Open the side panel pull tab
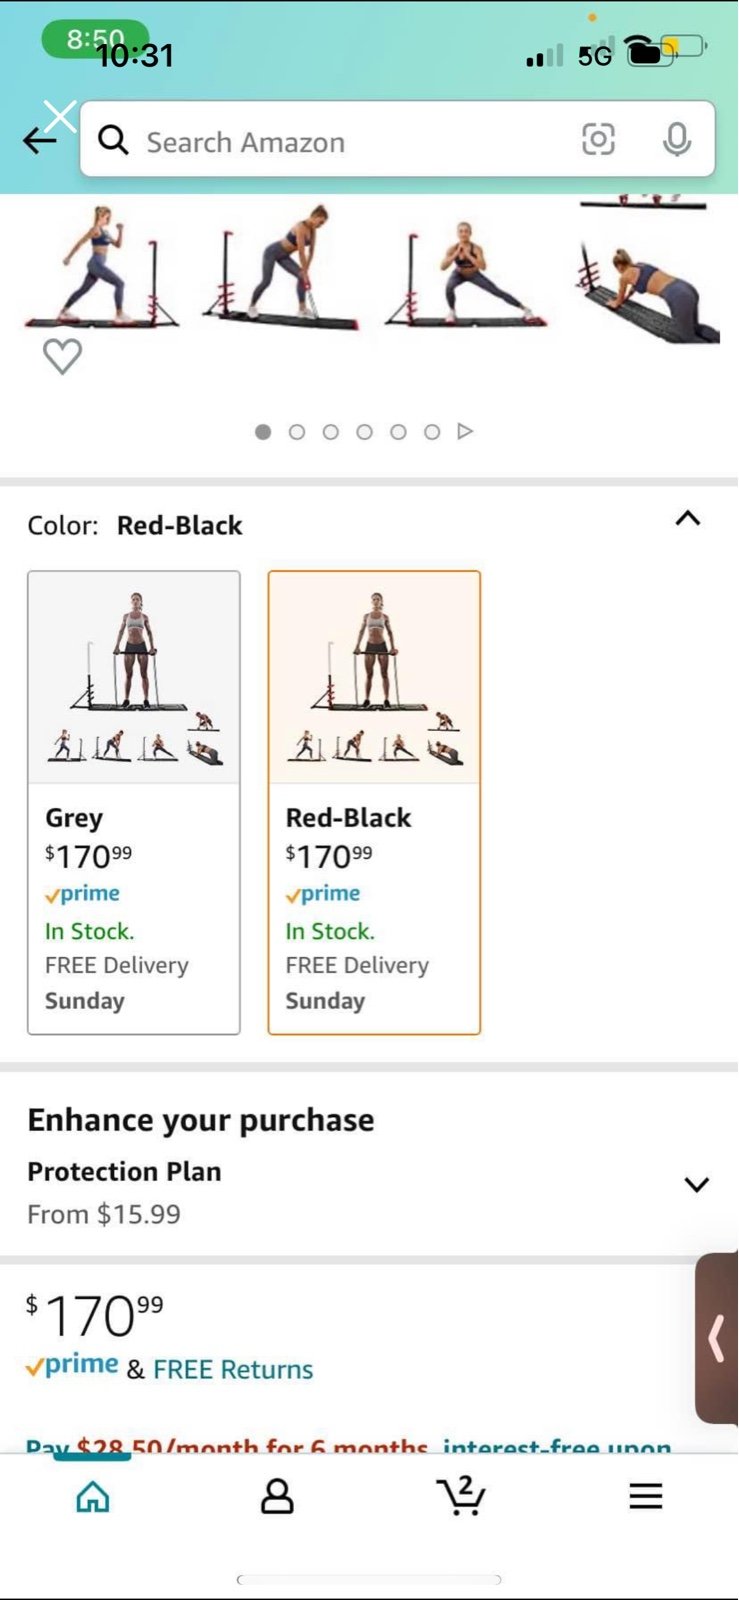 pos(717,1338)
